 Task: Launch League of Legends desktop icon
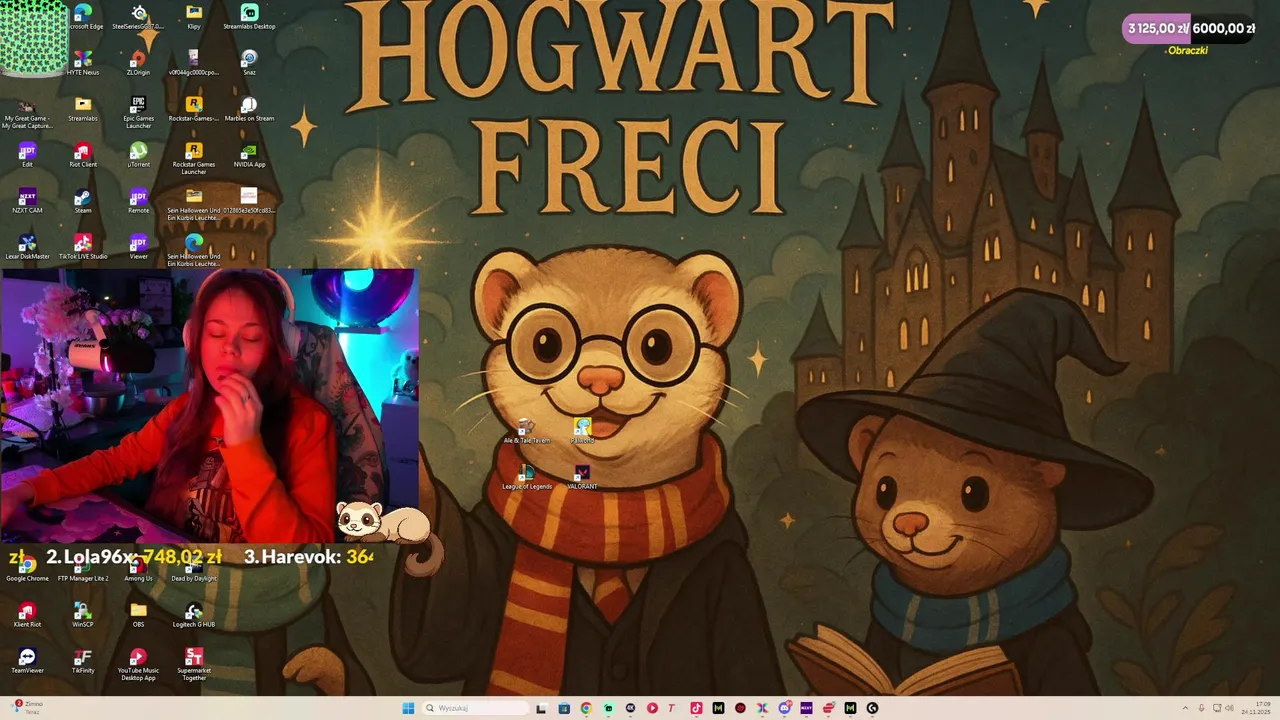coord(527,477)
